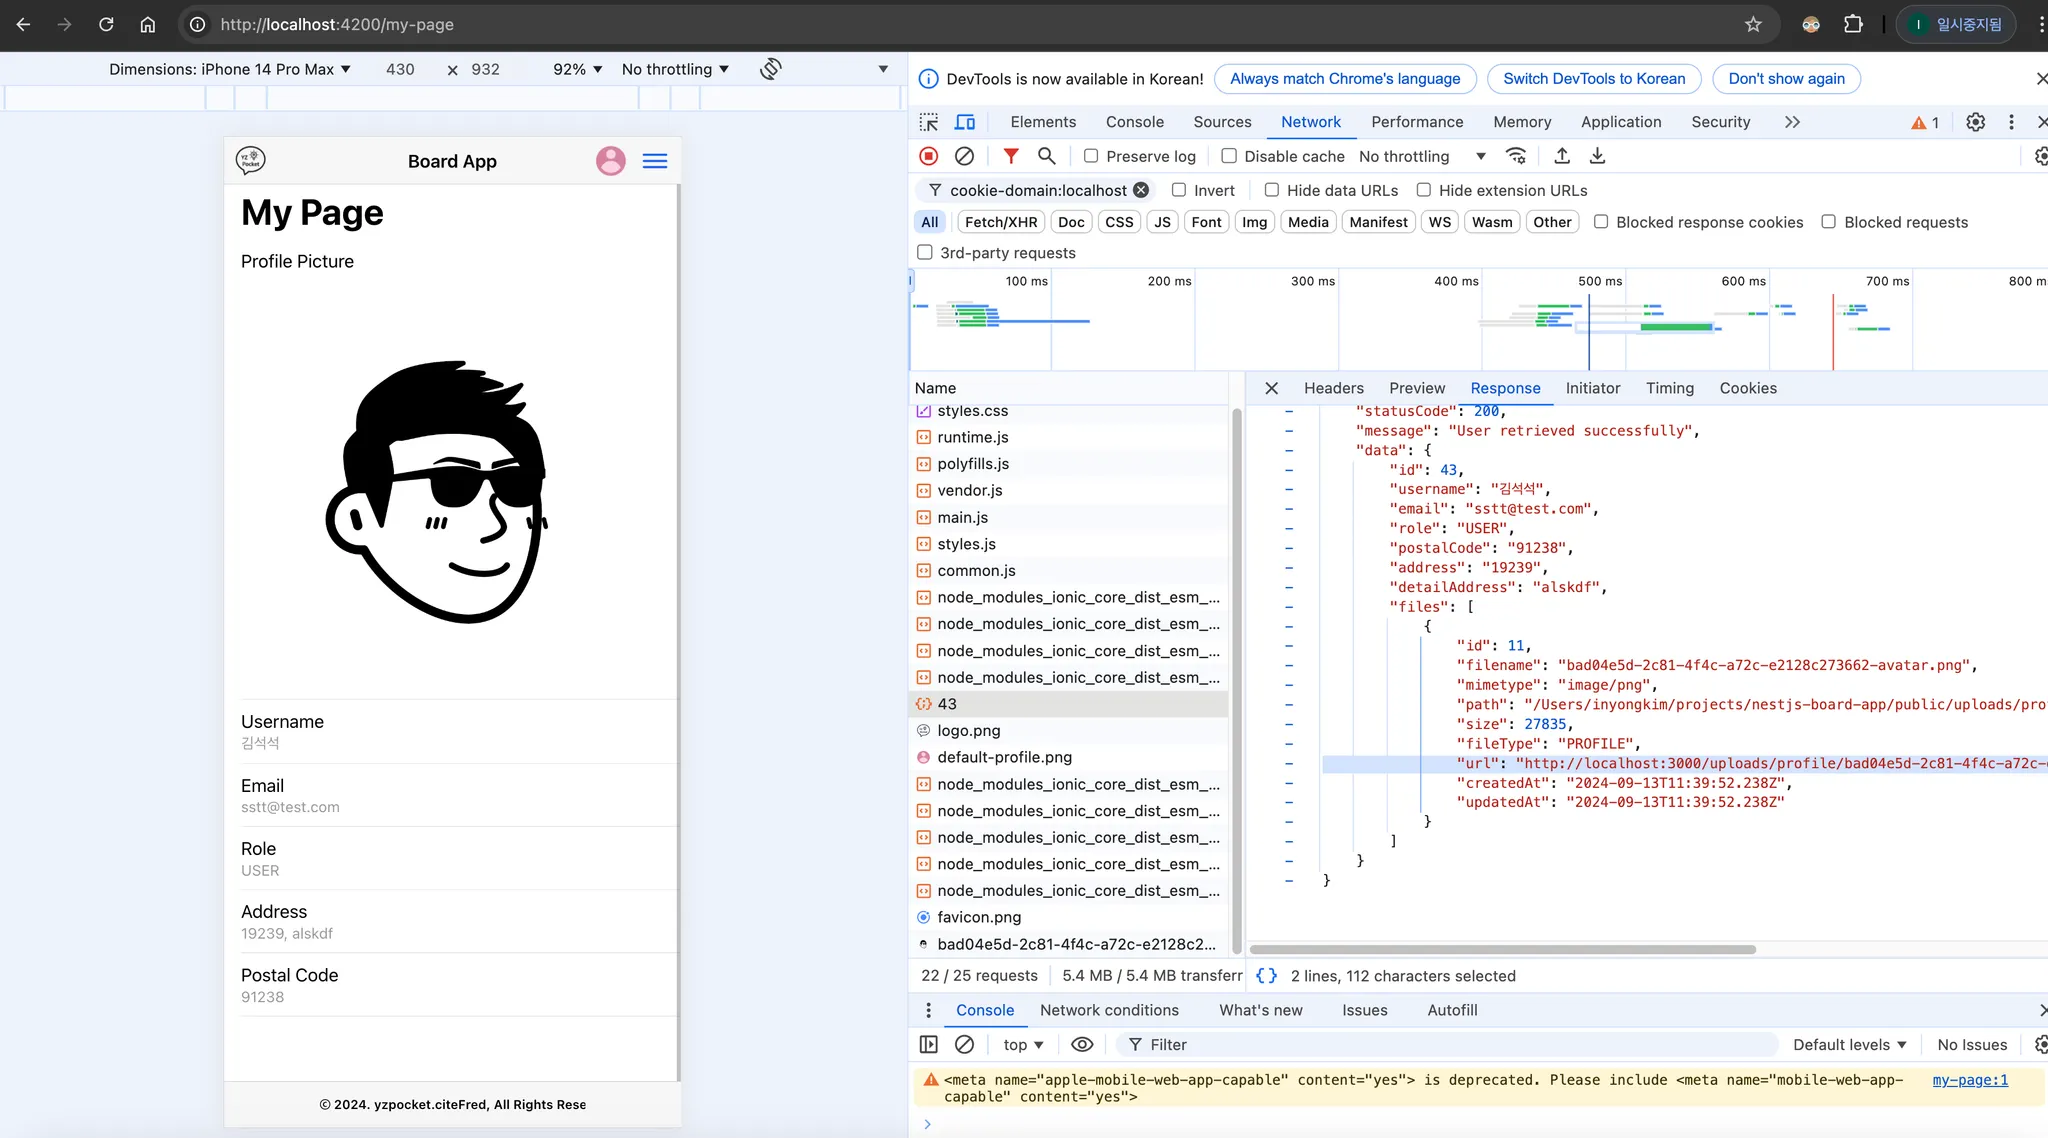Switch to the Headers tab

1333,388
